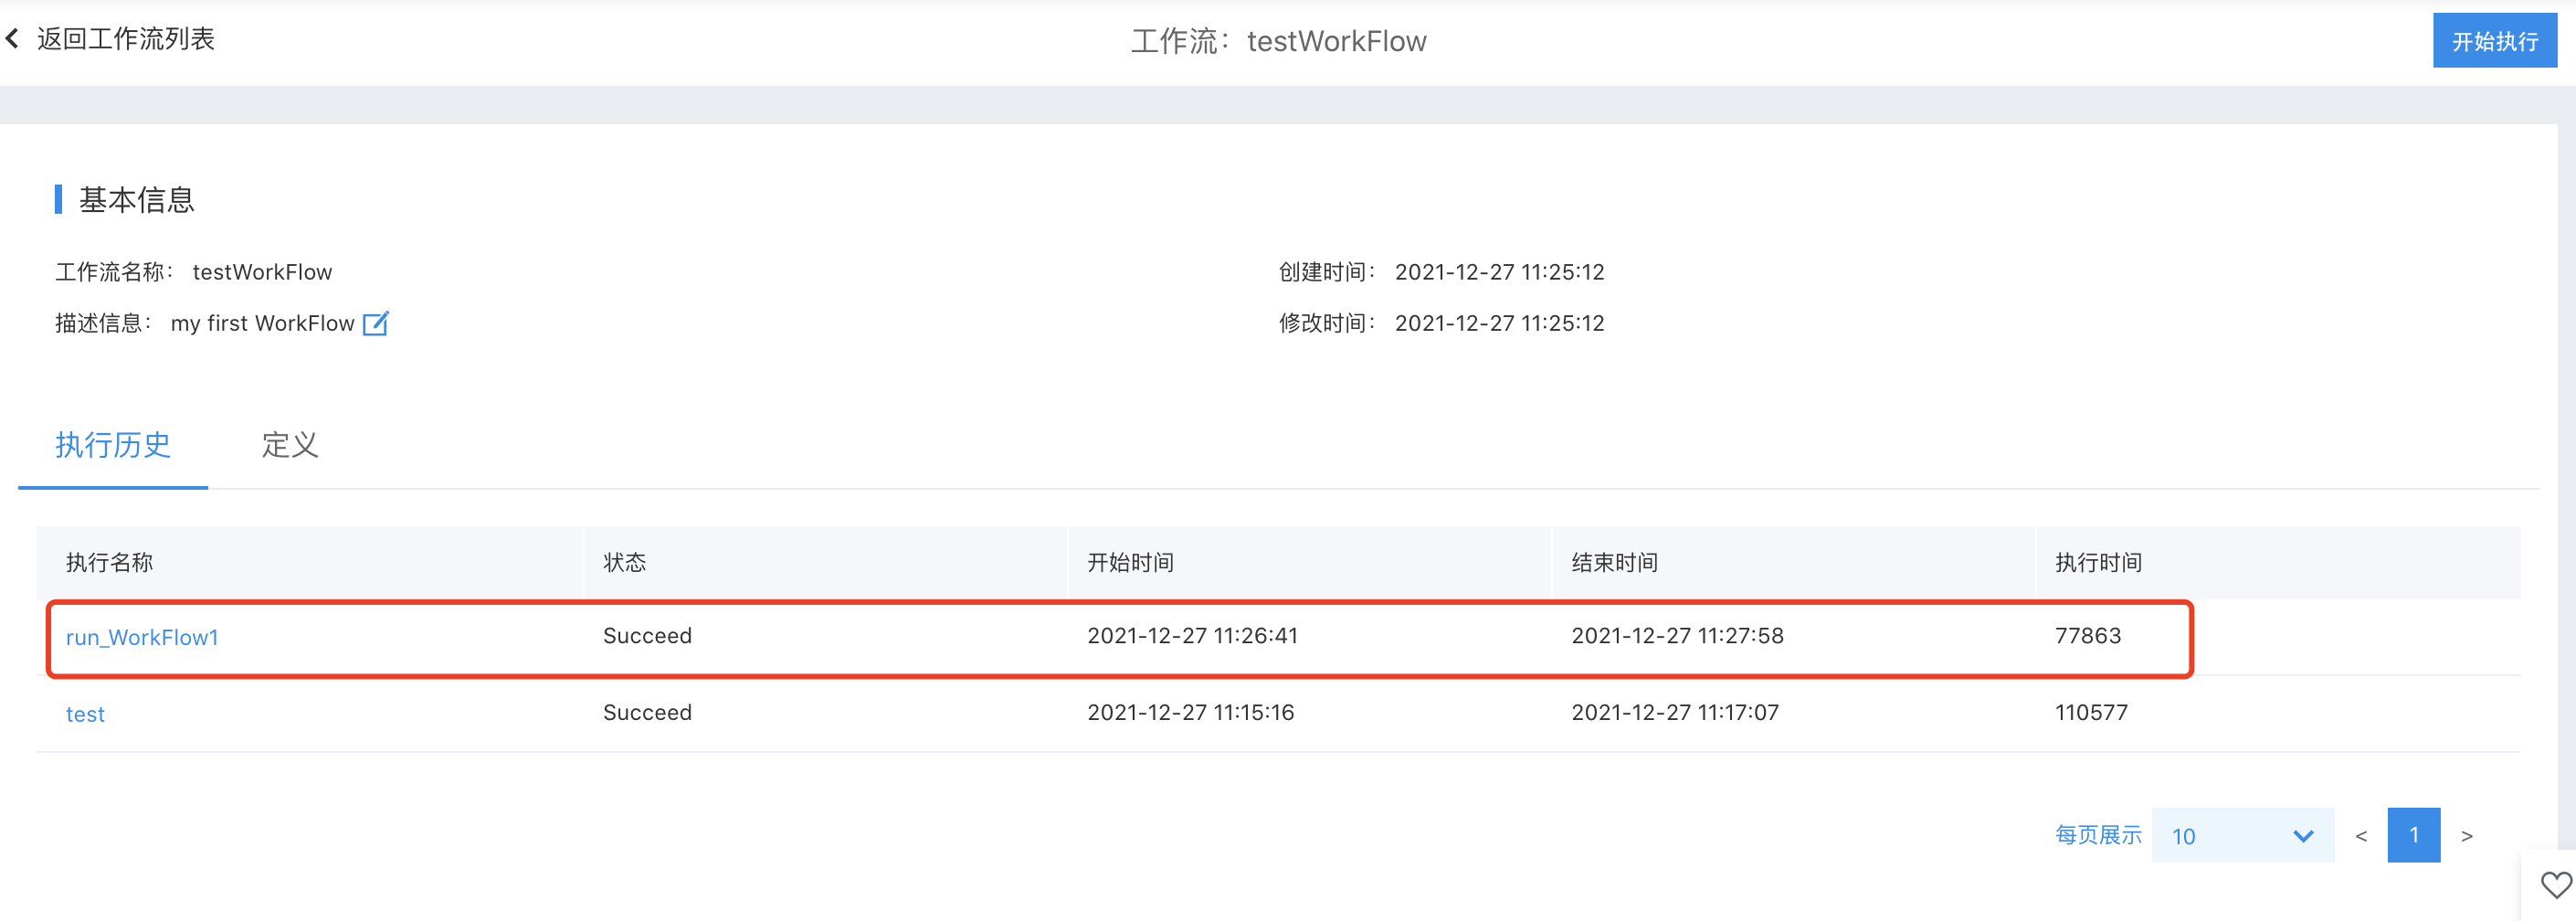This screenshot has width=2576, height=921.
Task: Go to the previous page with the < arrow
Action: tap(2361, 836)
